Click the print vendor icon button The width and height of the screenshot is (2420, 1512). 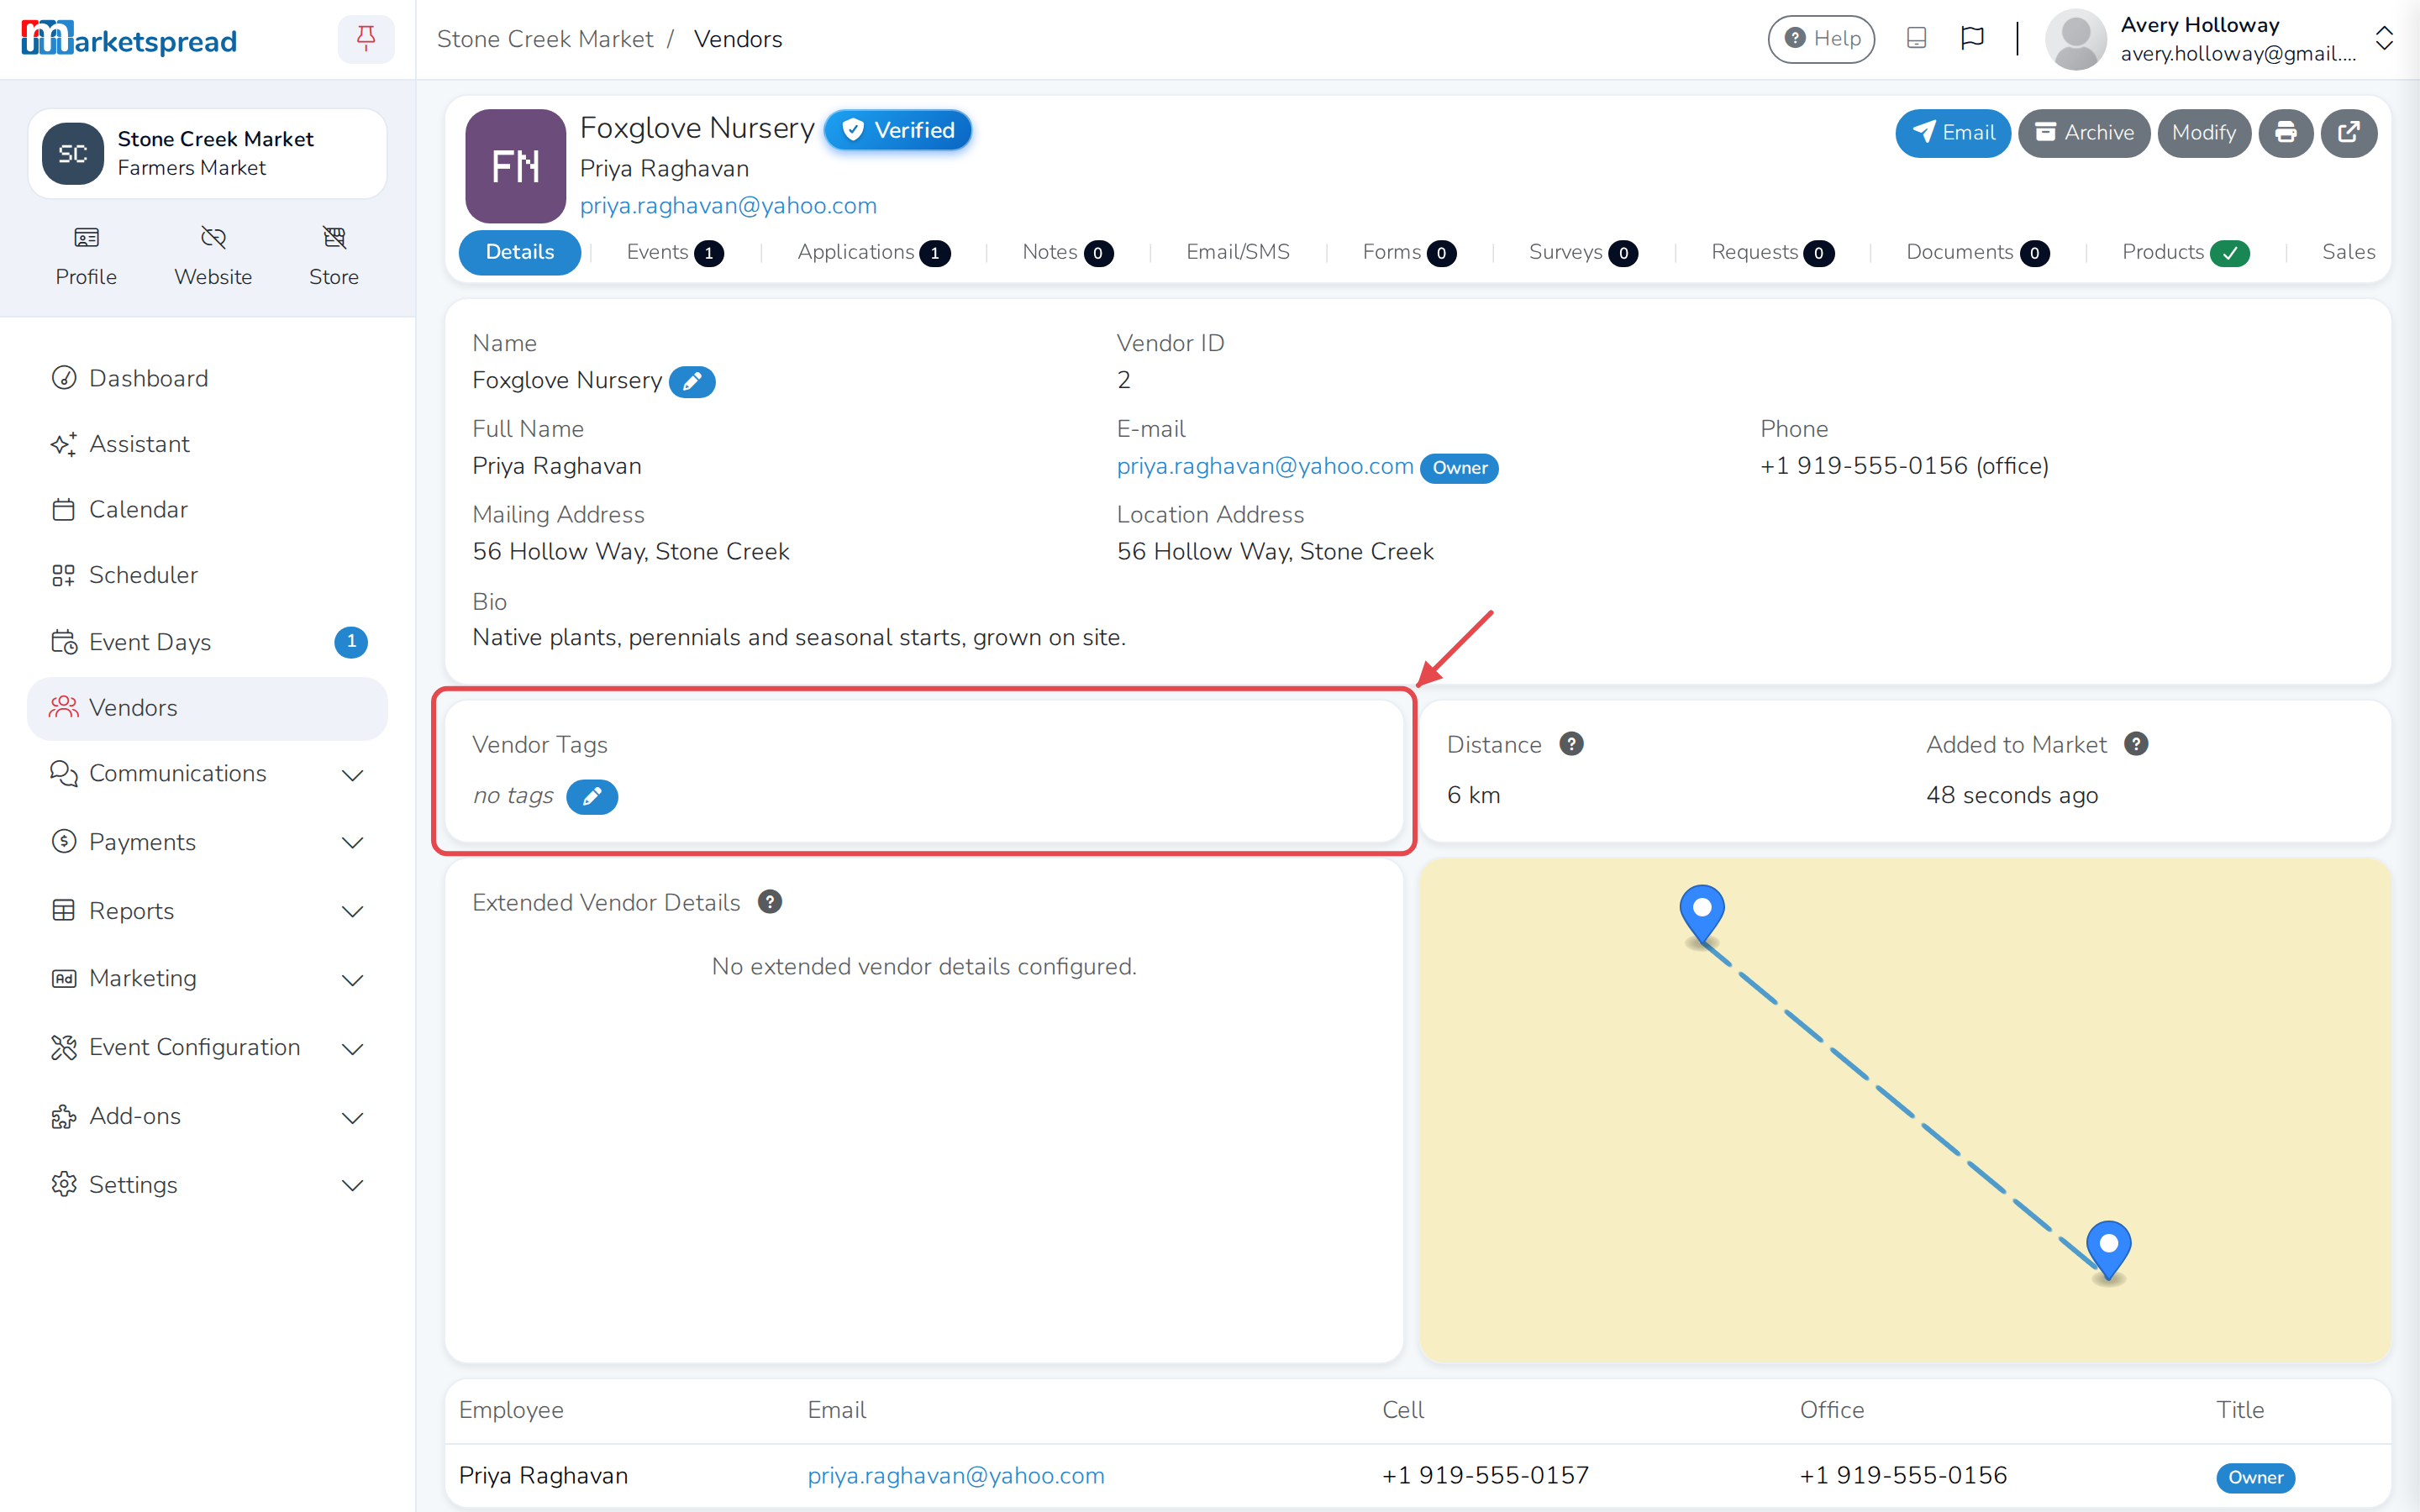point(2285,133)
